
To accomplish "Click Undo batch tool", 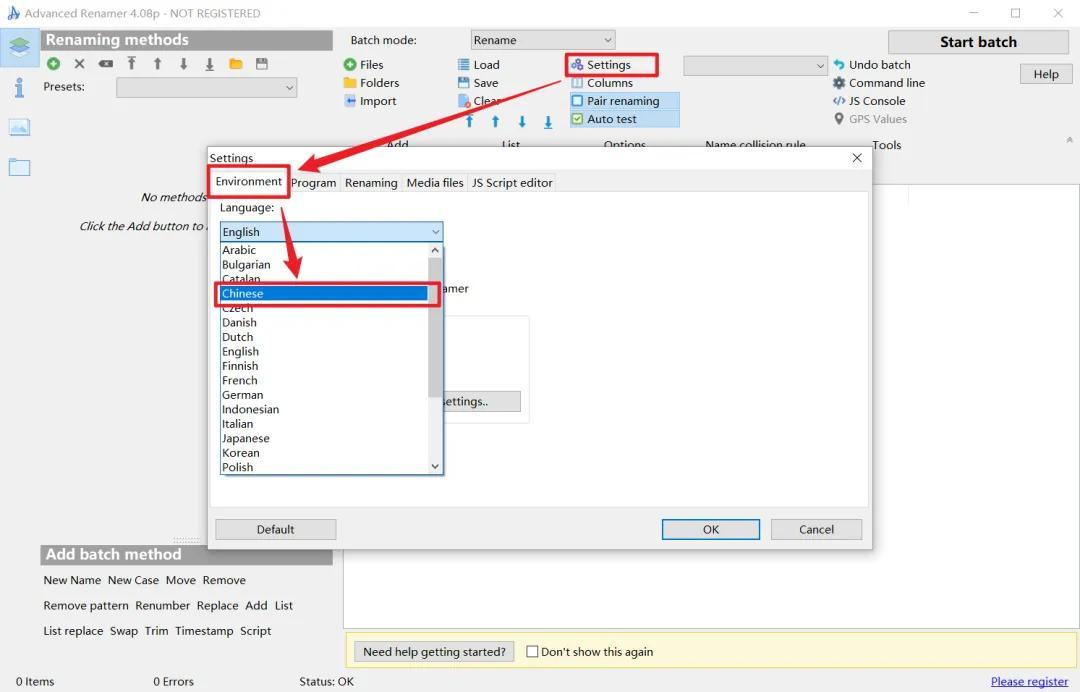I will (871, 65).
